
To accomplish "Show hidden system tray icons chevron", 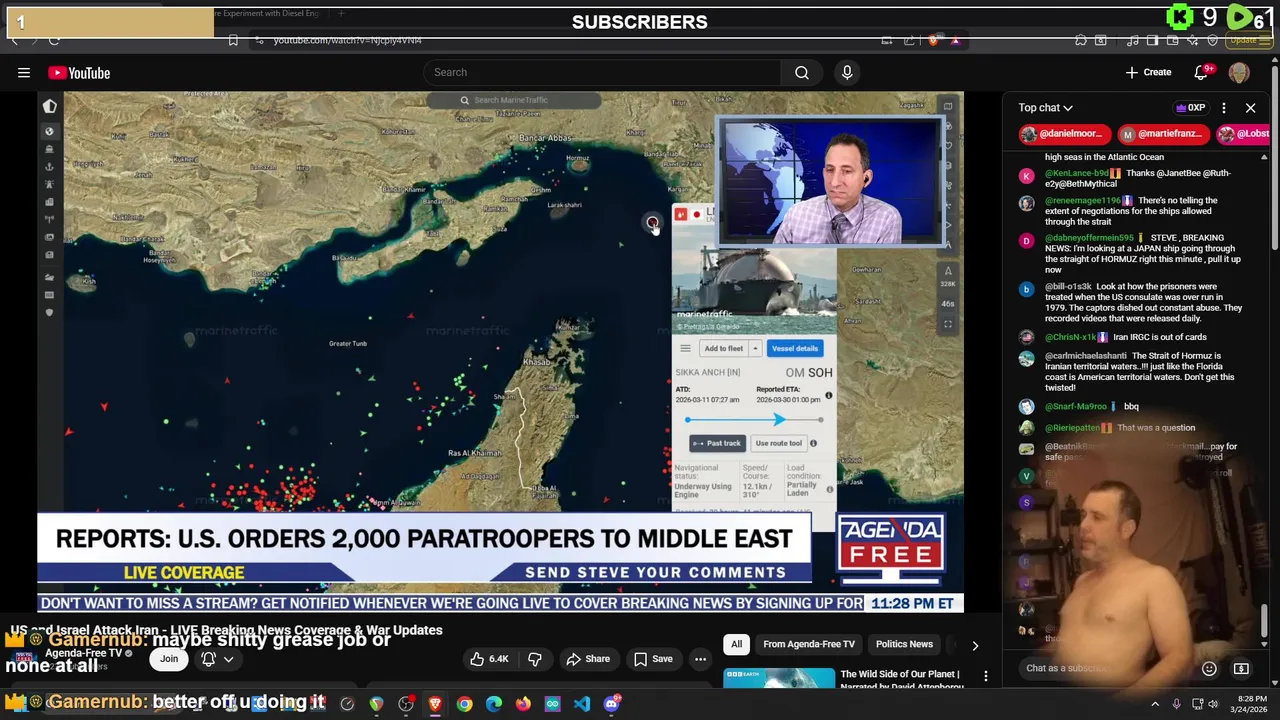I will pyautogui.click(x=1155, y=704).
